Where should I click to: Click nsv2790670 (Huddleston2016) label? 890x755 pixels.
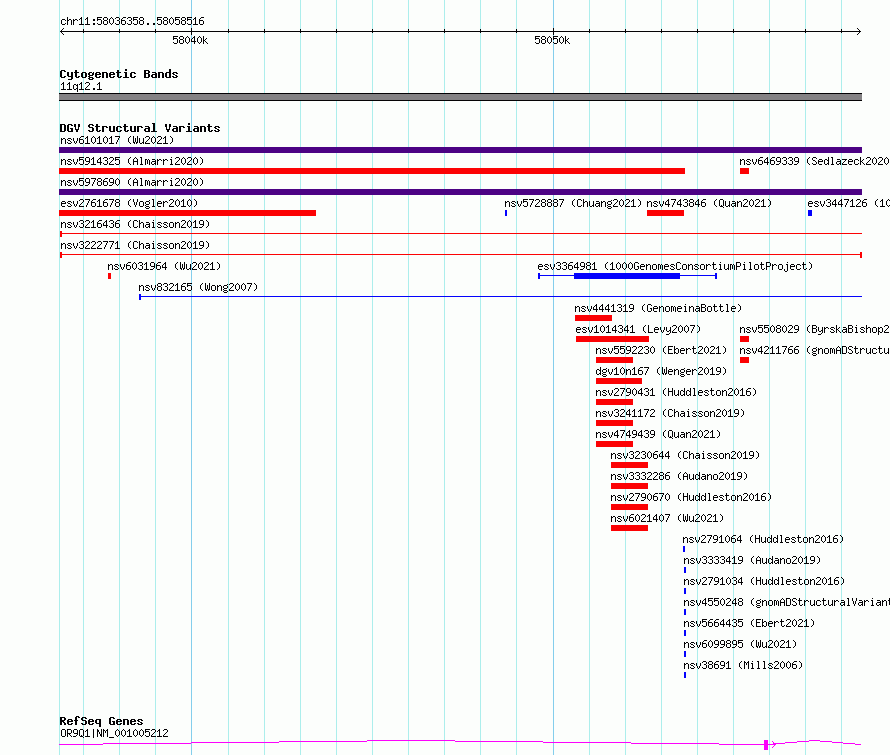691,497
